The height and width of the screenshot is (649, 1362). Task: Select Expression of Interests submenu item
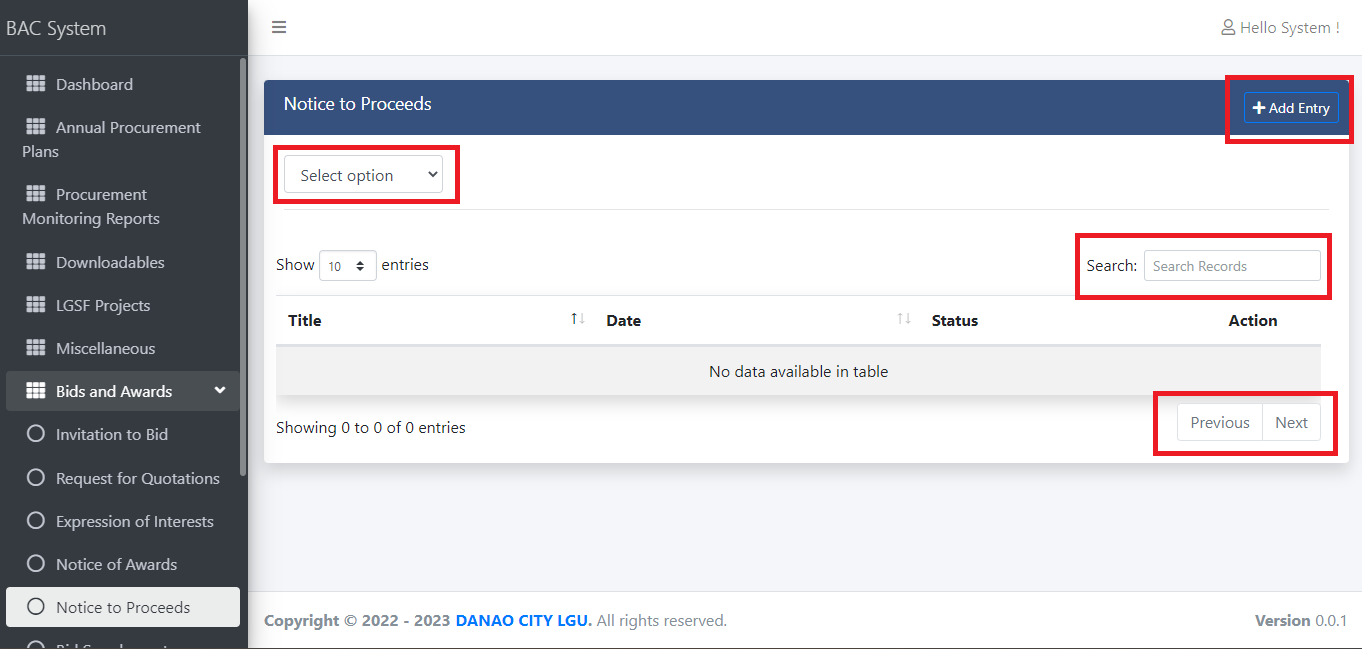[x=122, y=521]
